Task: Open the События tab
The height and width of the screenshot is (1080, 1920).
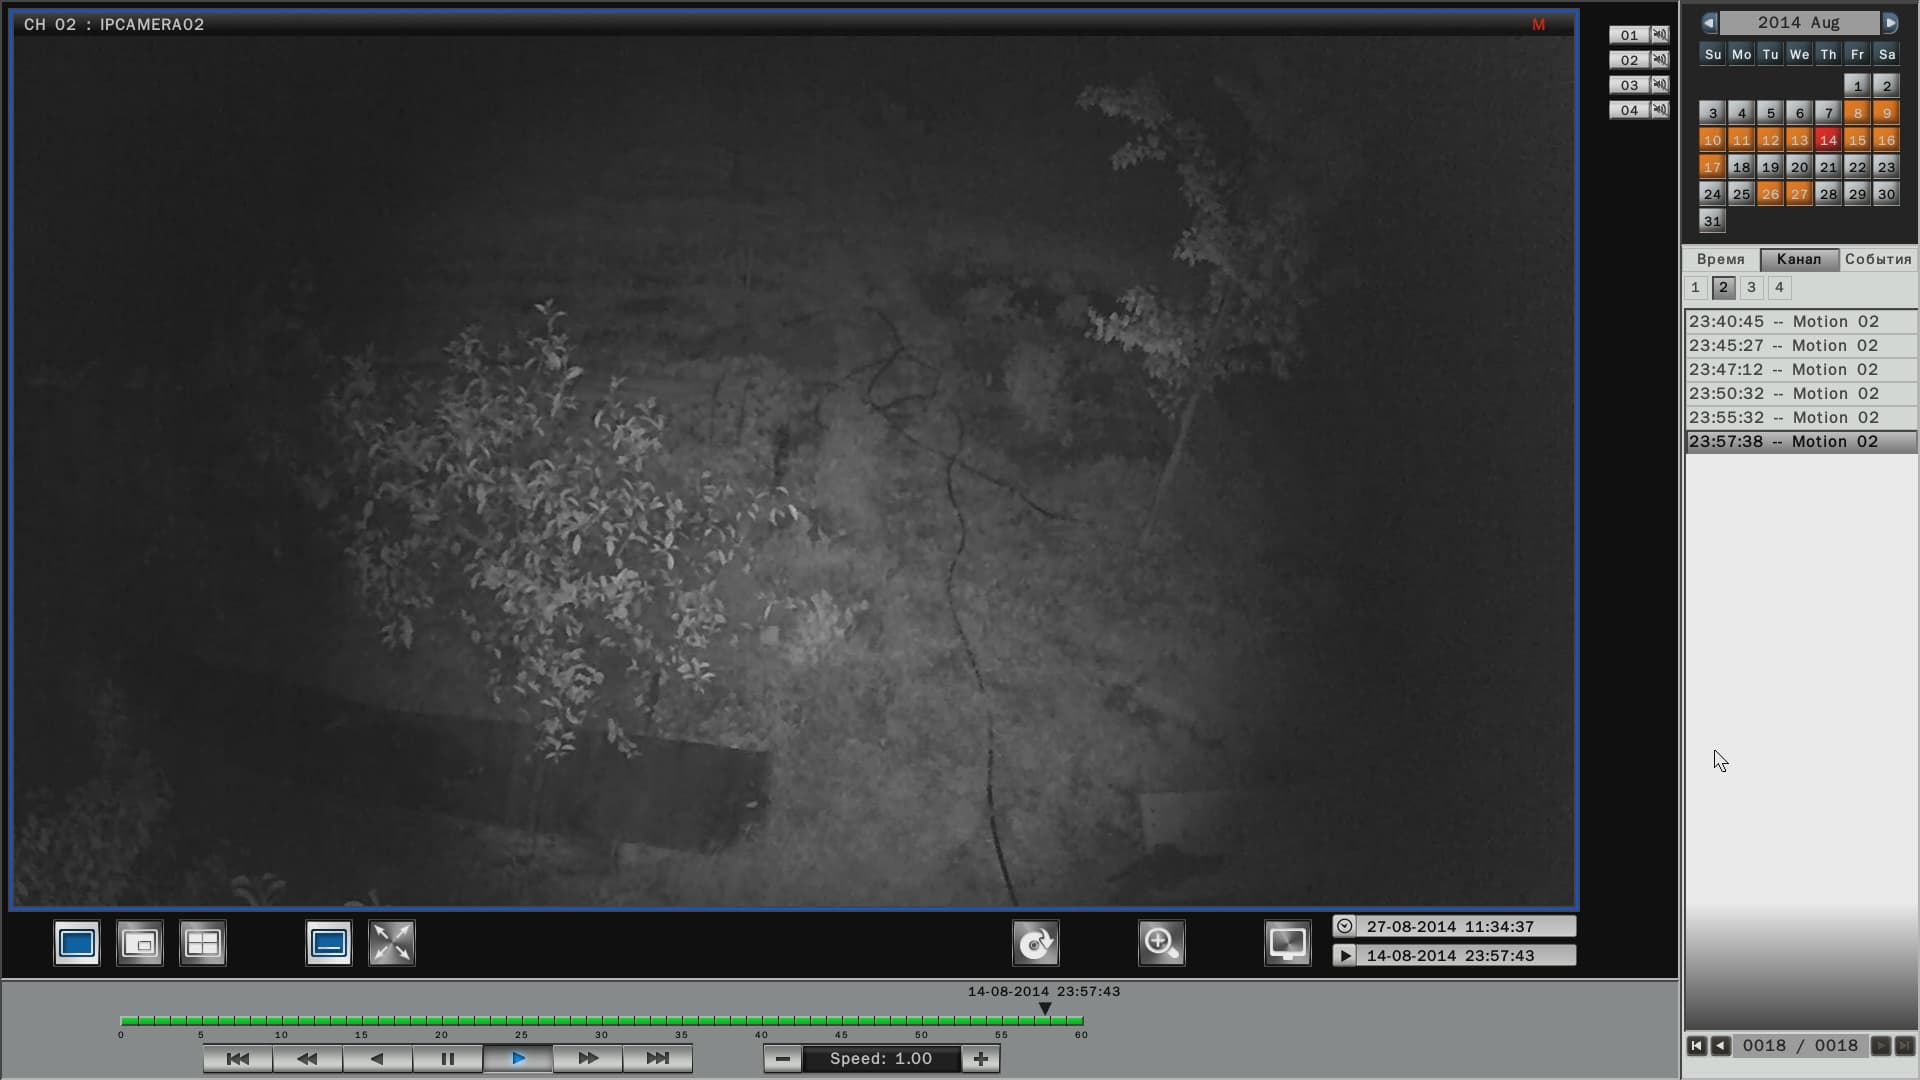Action: 1877,259
